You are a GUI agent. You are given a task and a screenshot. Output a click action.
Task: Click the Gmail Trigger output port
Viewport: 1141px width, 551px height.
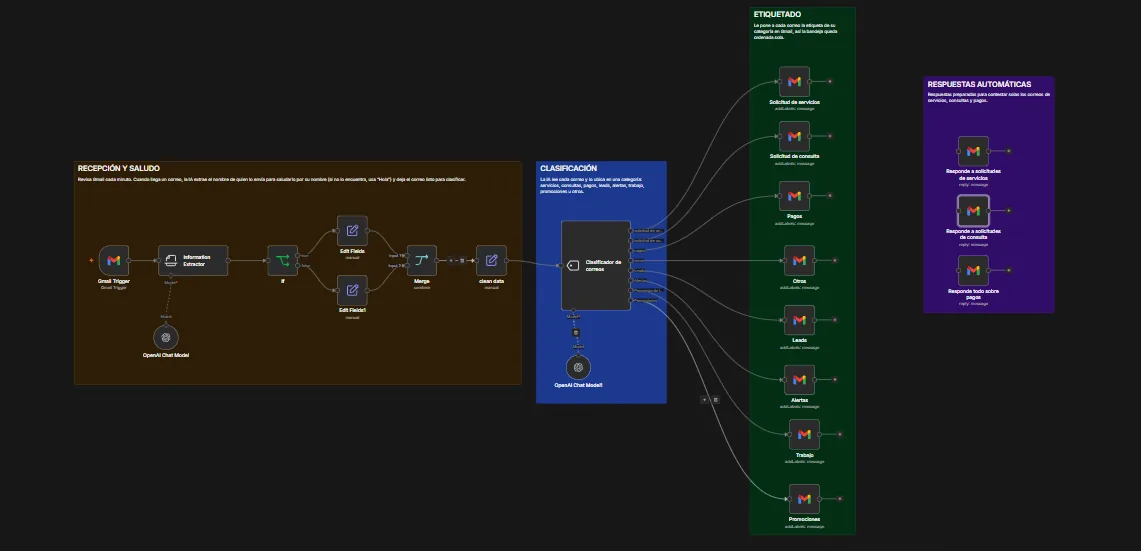pos(130,261)
